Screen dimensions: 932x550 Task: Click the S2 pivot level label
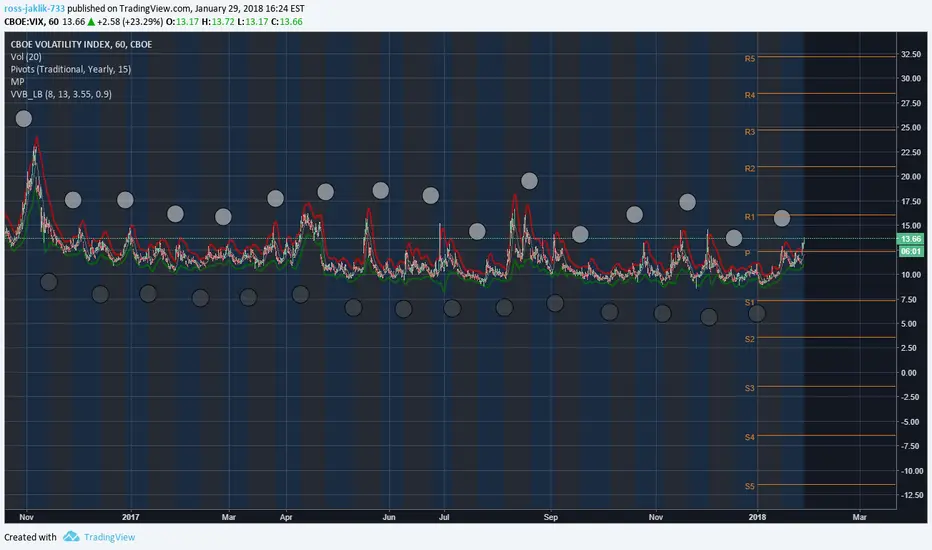click(x=750, y=339)
